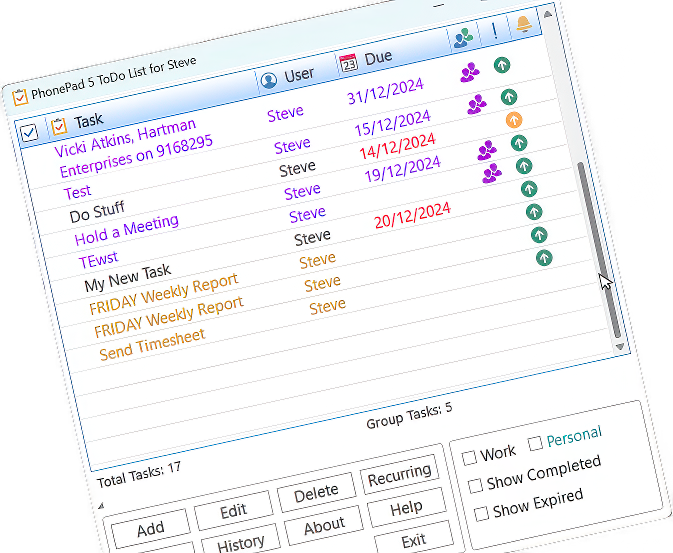This screenshot has height=553, width=673.
Task: Open the History button
Action: click(240, 542)
